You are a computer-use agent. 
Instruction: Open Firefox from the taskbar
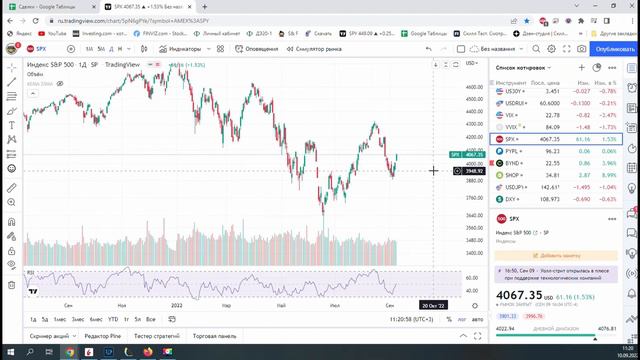click(x=148, y=352)
